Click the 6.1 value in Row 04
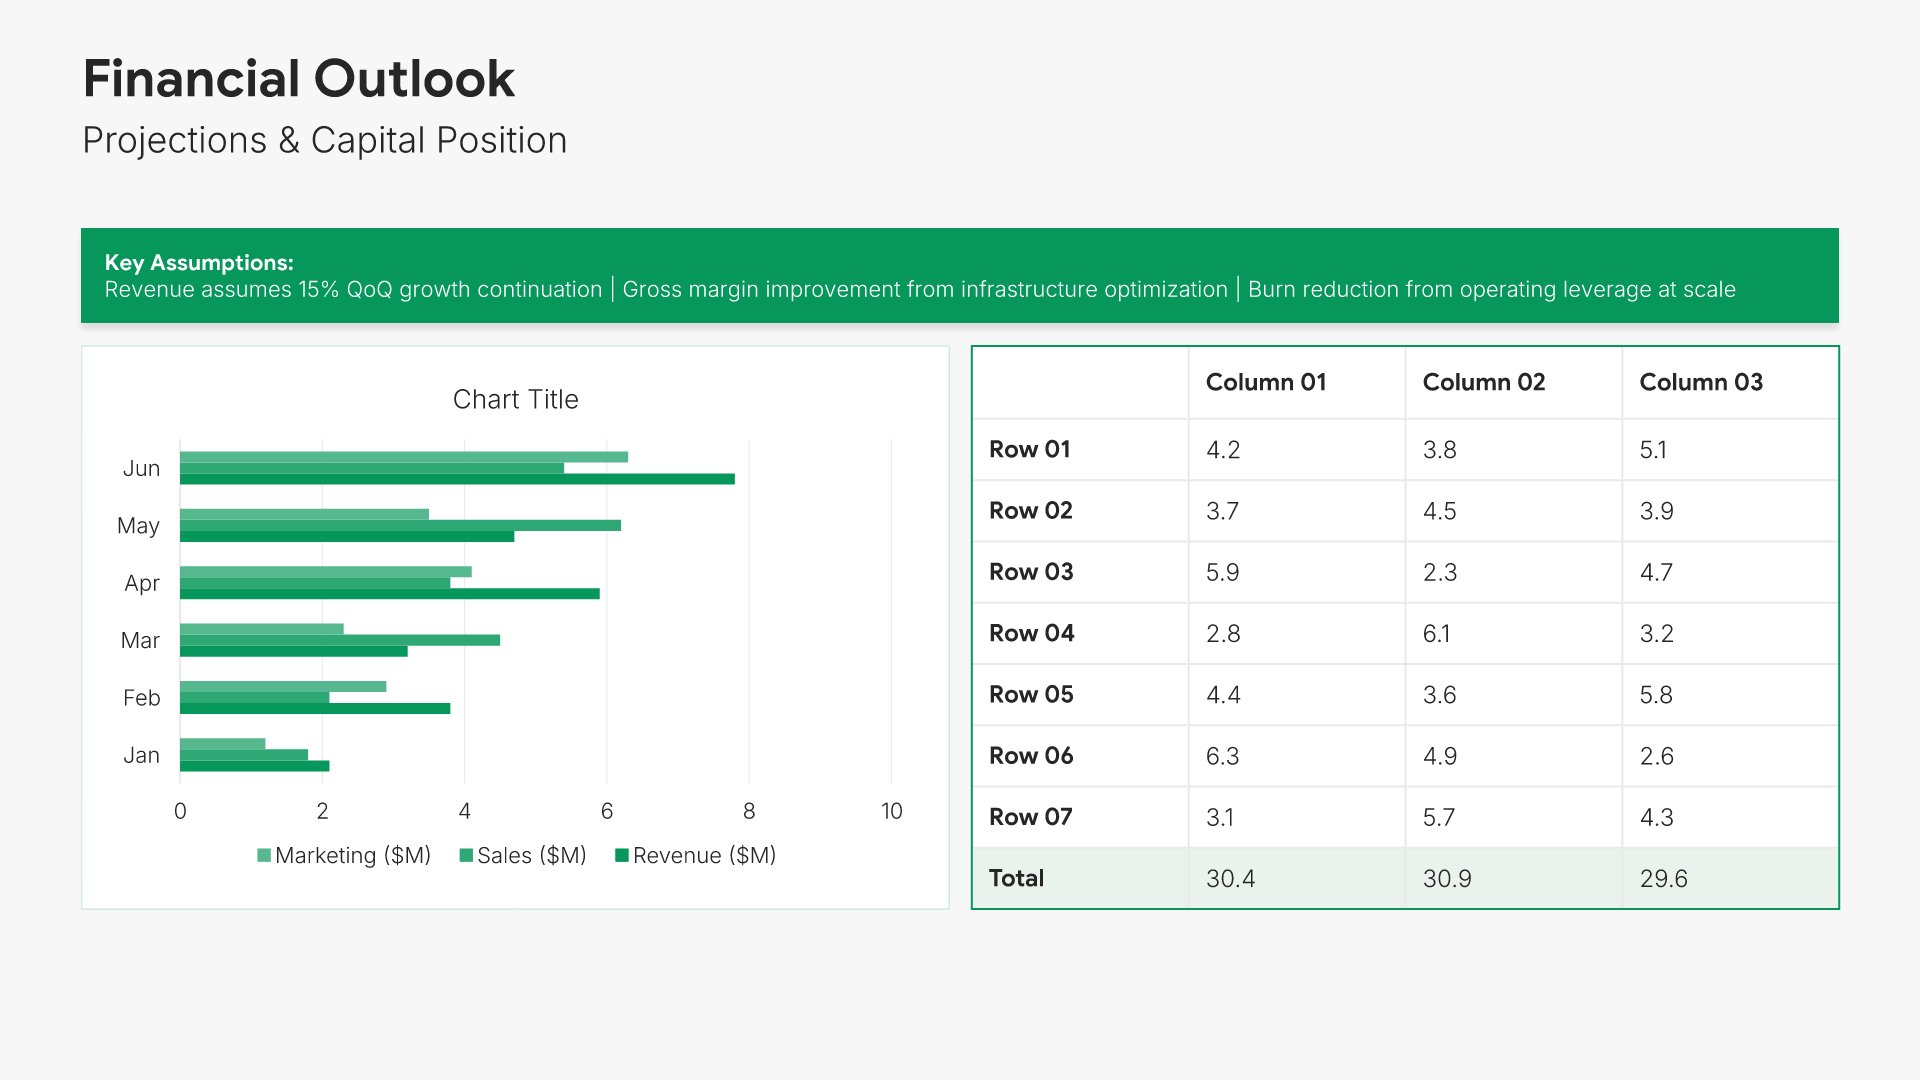 (x=1436, y=633)
